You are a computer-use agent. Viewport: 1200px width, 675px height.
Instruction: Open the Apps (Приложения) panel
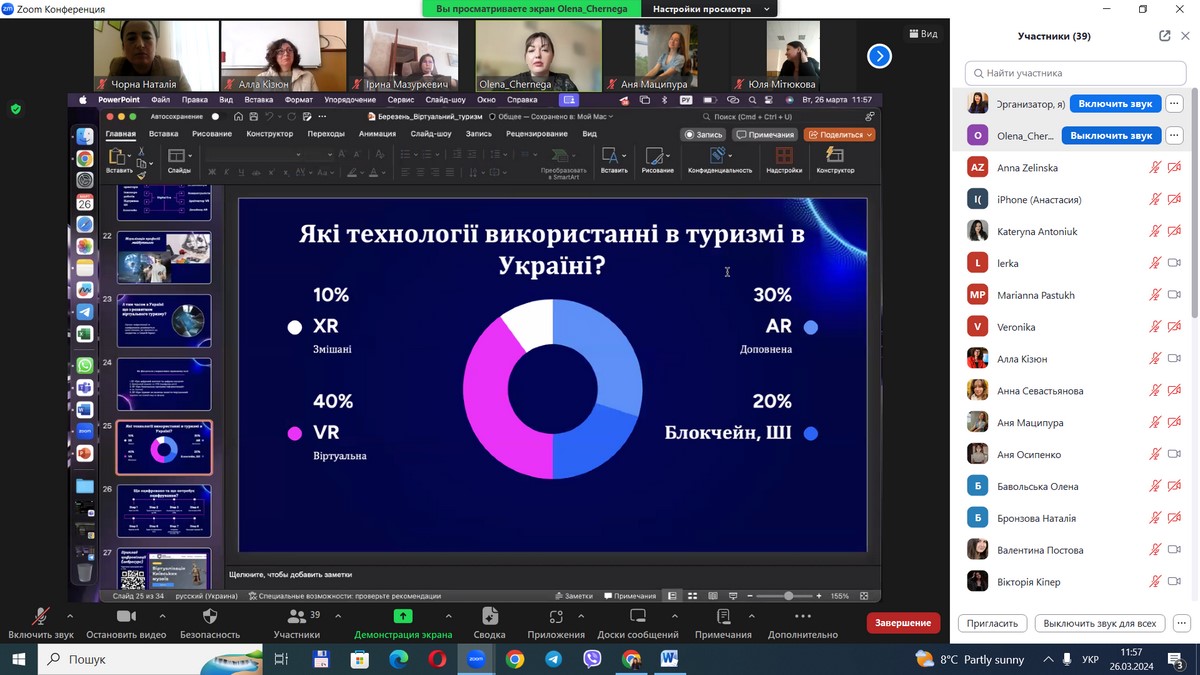click(x=556, y=616)
